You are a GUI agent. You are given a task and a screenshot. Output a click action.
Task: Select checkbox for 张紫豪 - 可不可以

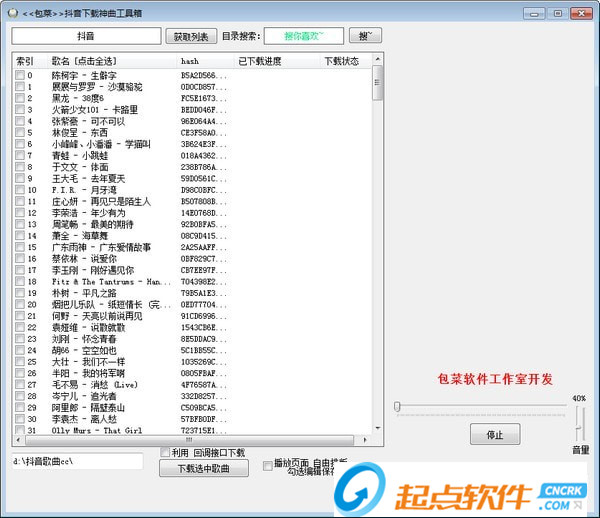[20, 121]
